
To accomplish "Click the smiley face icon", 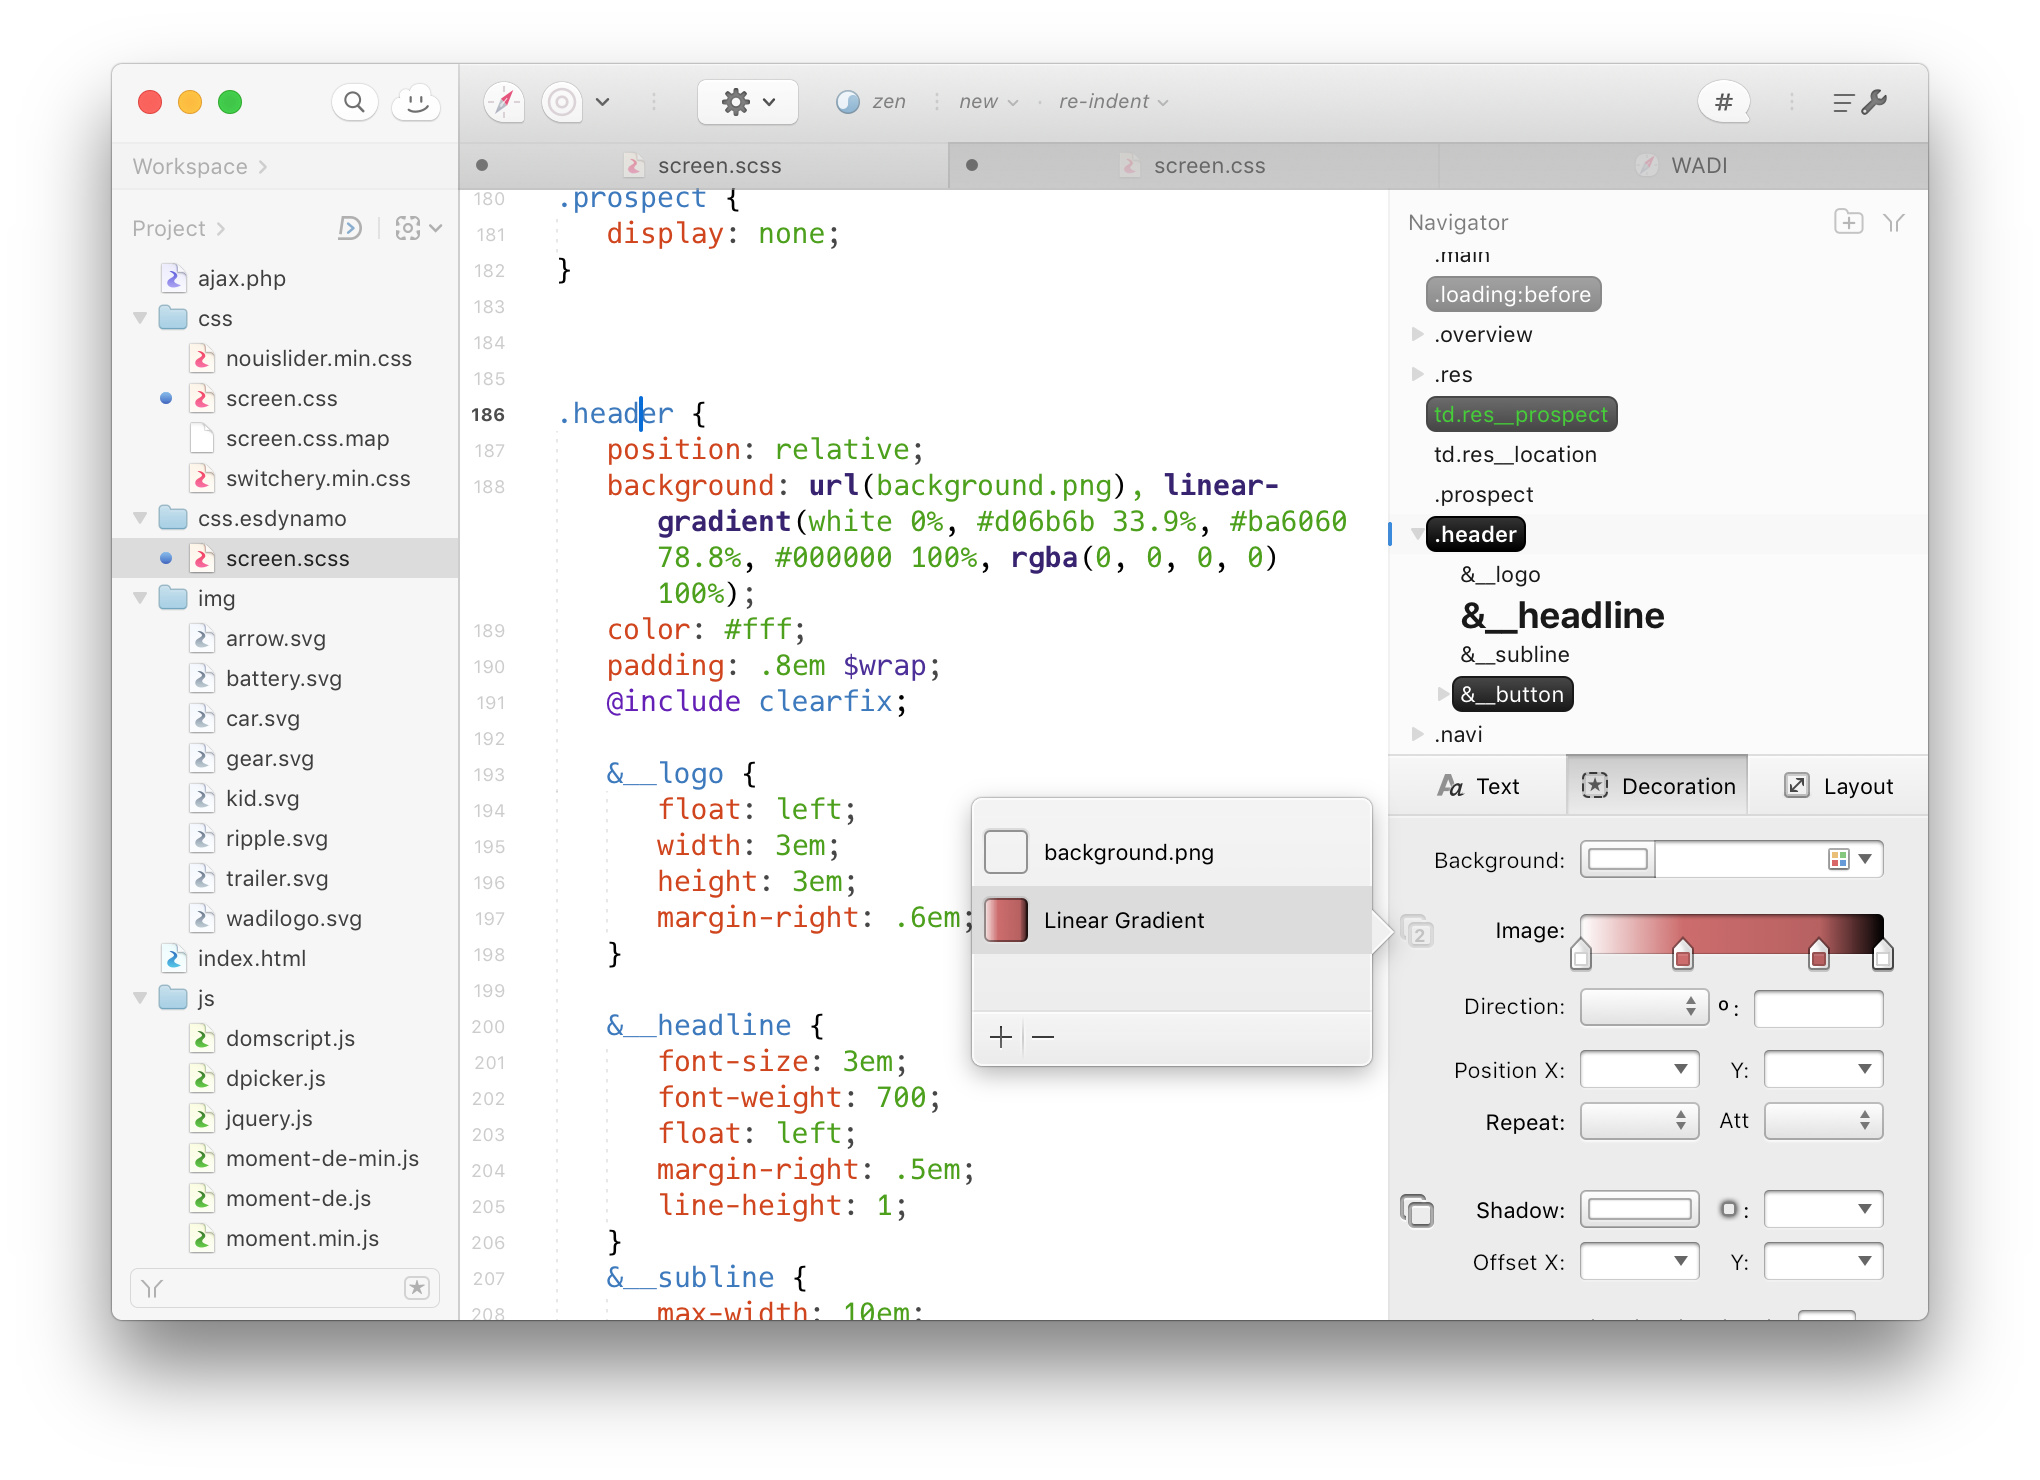I will [416, 102].
